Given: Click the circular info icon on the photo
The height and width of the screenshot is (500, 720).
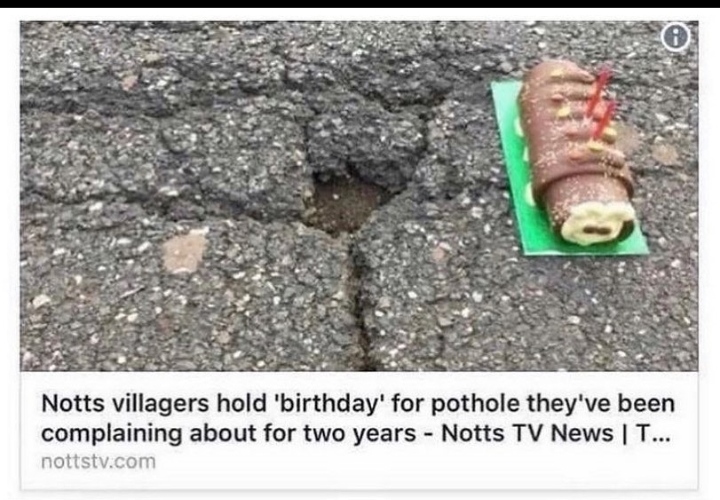Looking at the screenshot, I should click(x=676, y=37).
